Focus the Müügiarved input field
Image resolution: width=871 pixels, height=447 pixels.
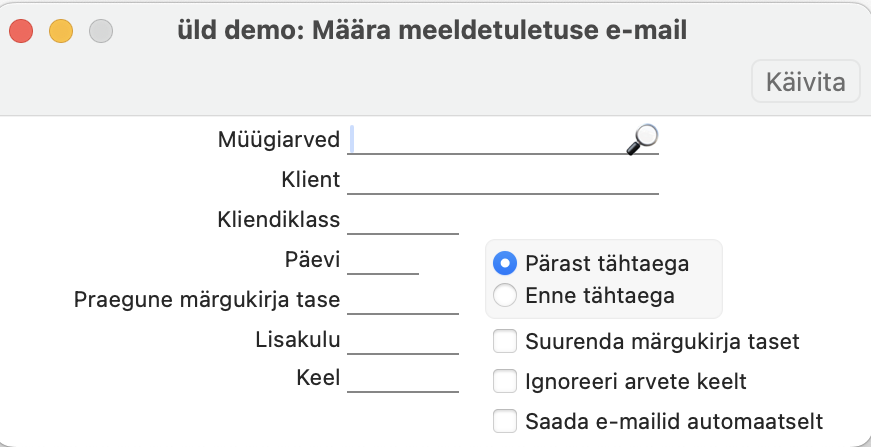pyautogui.click(x=488, y=140)
